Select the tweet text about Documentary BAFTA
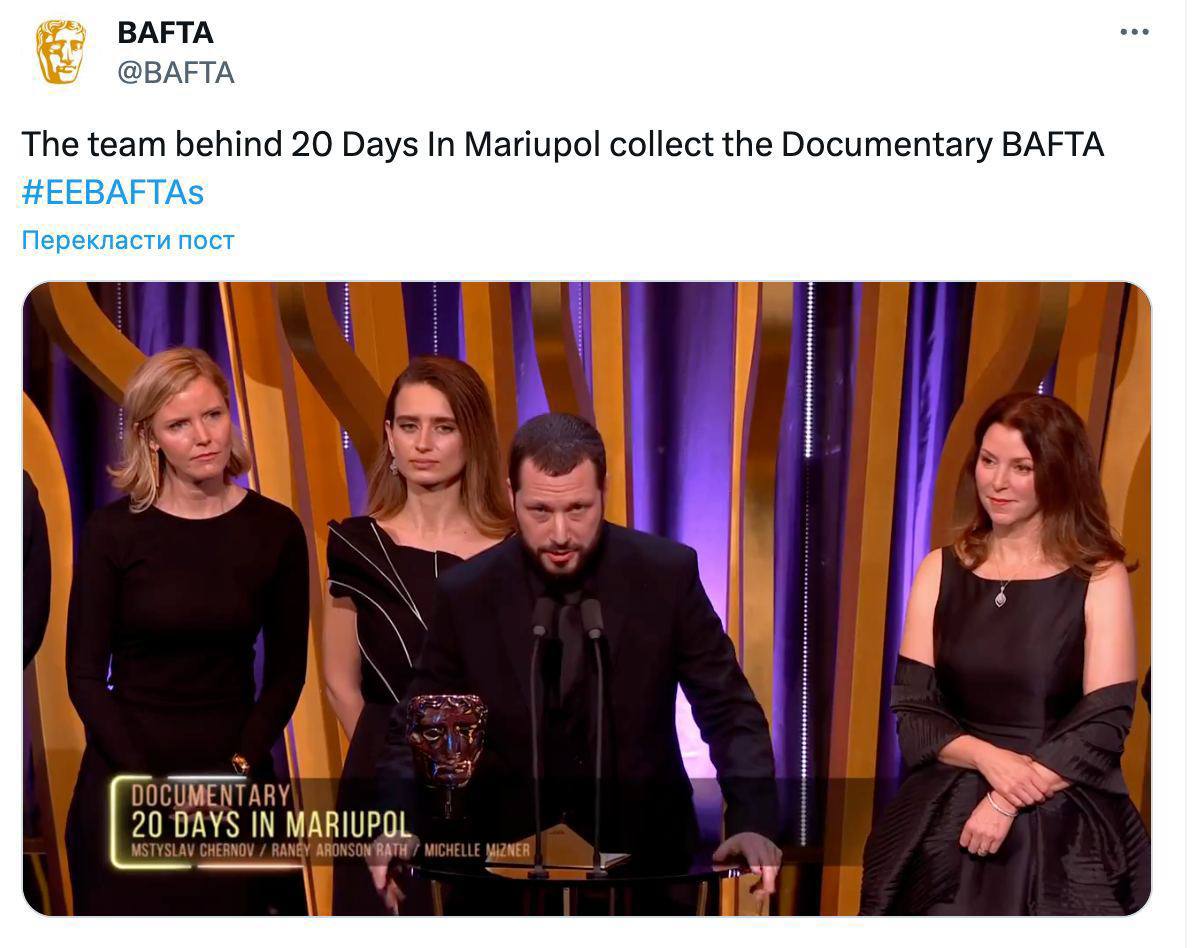 (x=562, y=144)
